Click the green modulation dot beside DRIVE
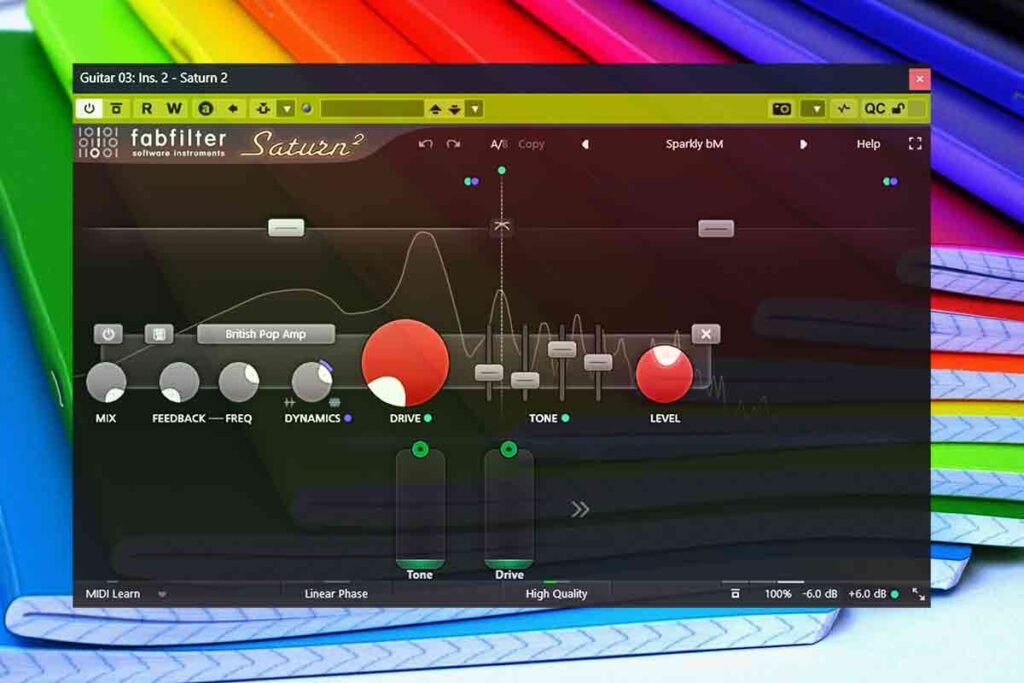This screenshot has height=683, width=1024. coord(428,419)
